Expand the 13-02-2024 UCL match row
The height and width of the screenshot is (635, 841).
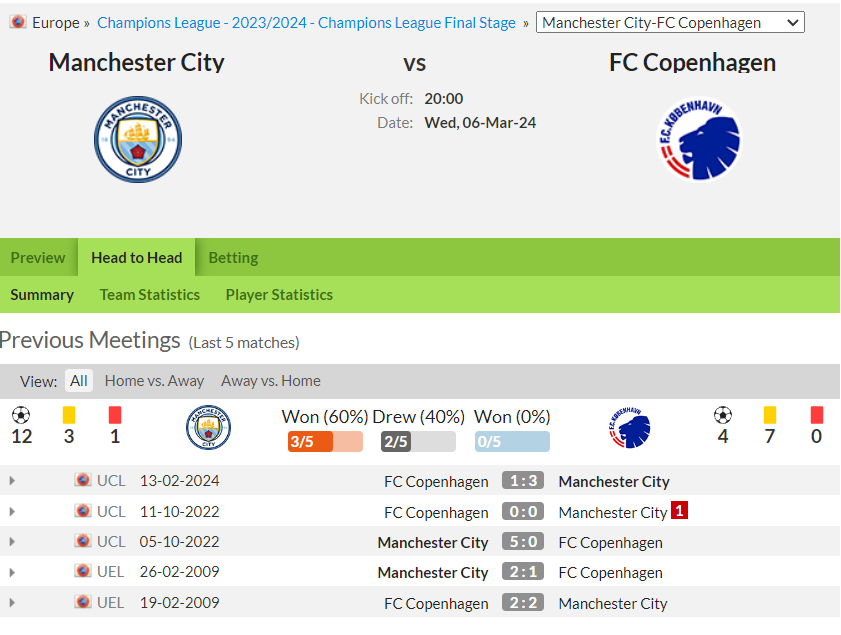[x=12, y=481]
